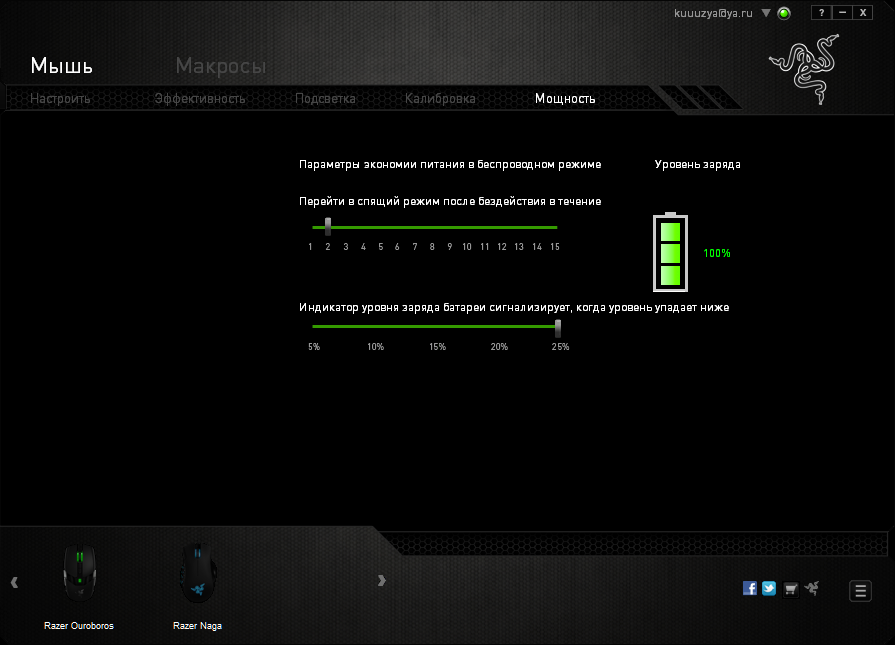
Task: Switch to the Мышь section
Action: click(62, 66)
